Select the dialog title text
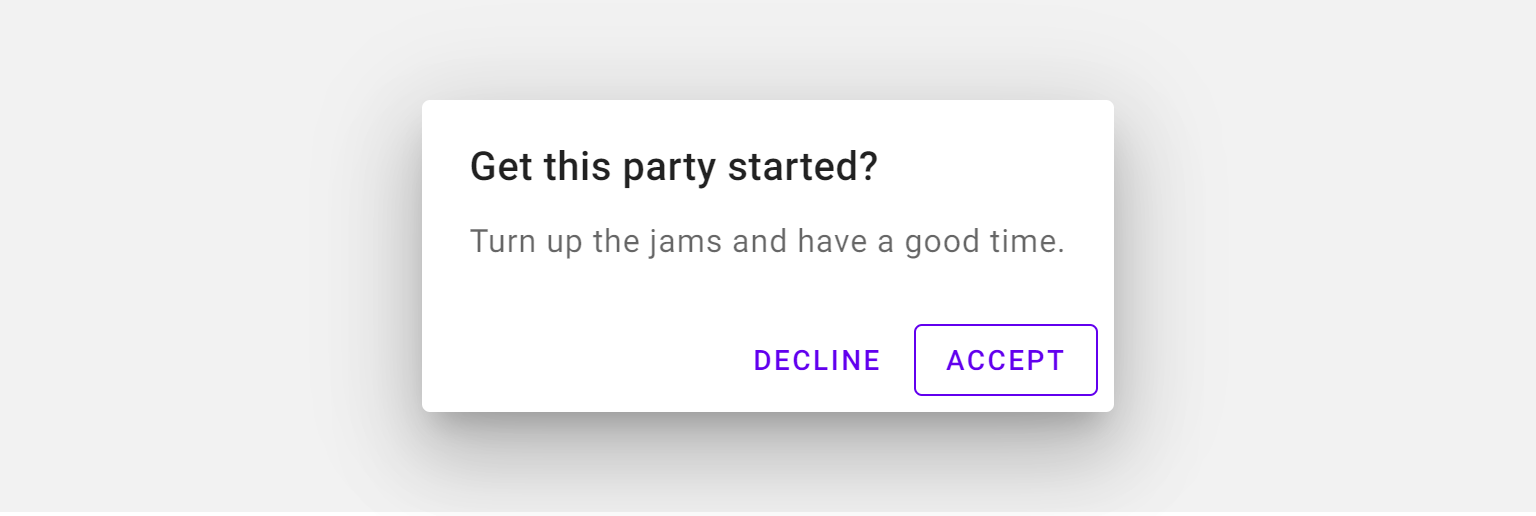The width and height of the screenshot is (1536, 516). coord(673,167)
